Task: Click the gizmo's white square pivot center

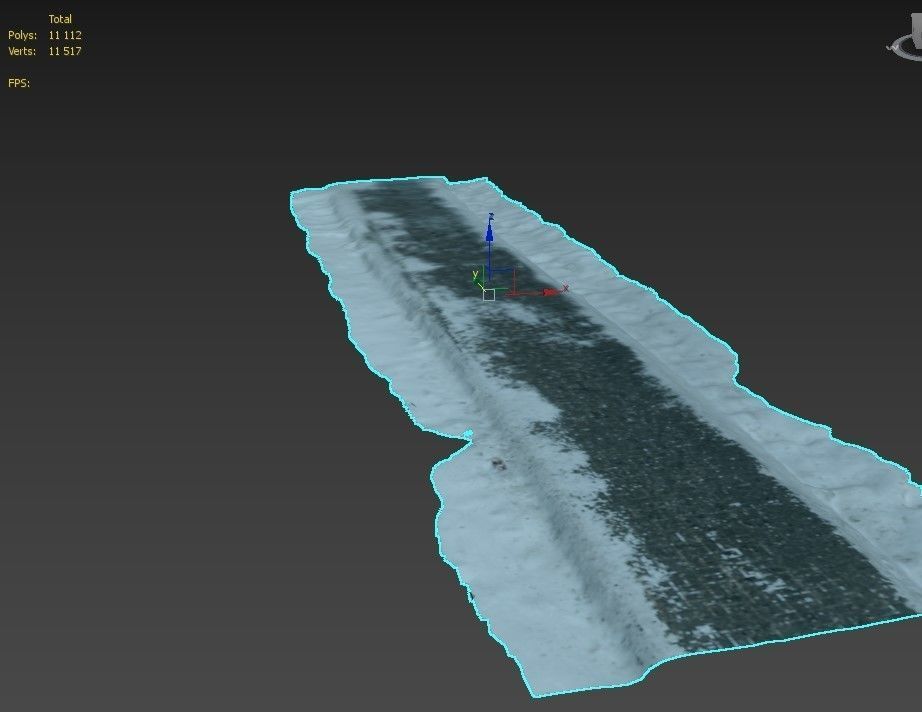Action: click(489, 295)
